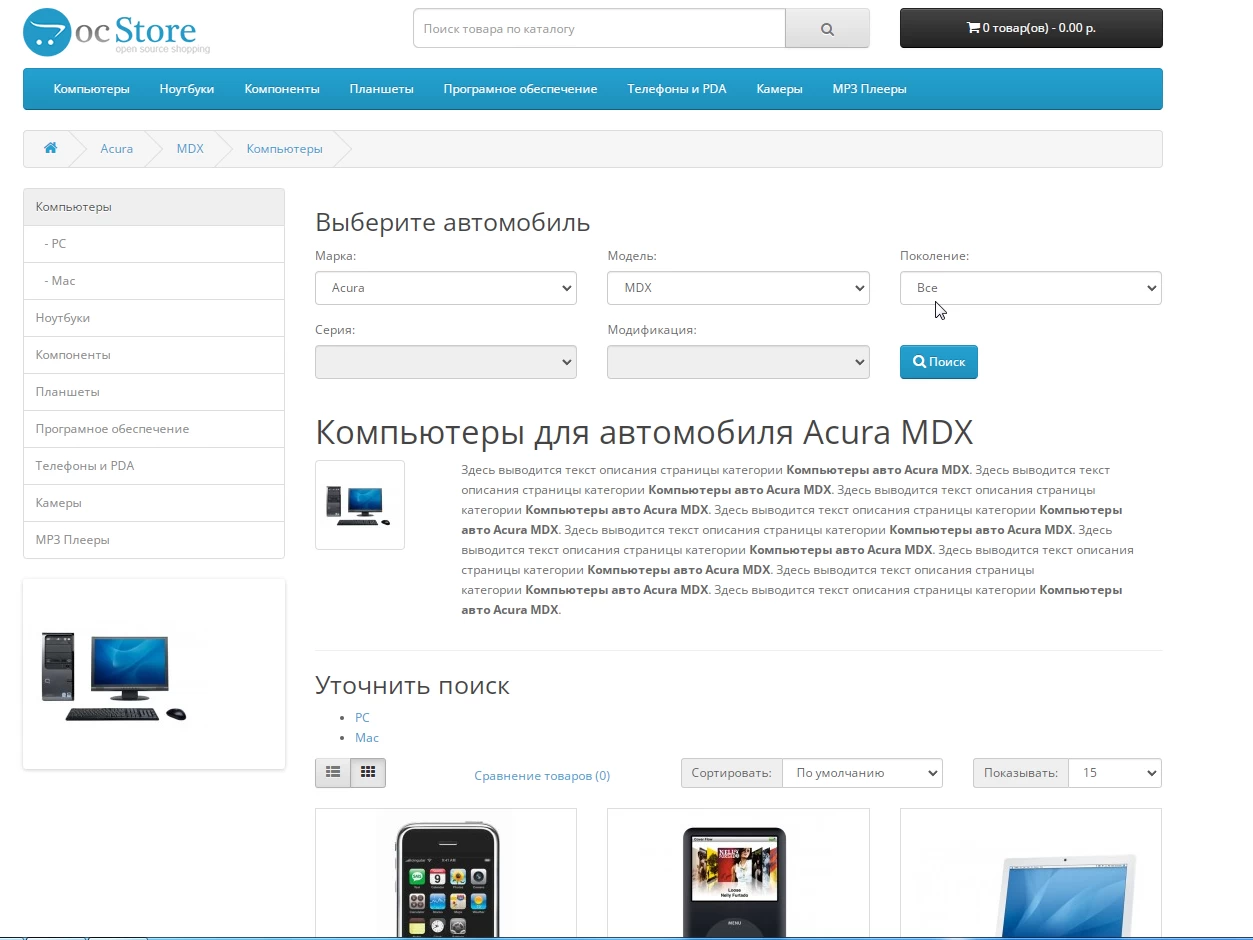
Task: Open Сравнение товаров (0) link
Action: click(x=542, y=776)
